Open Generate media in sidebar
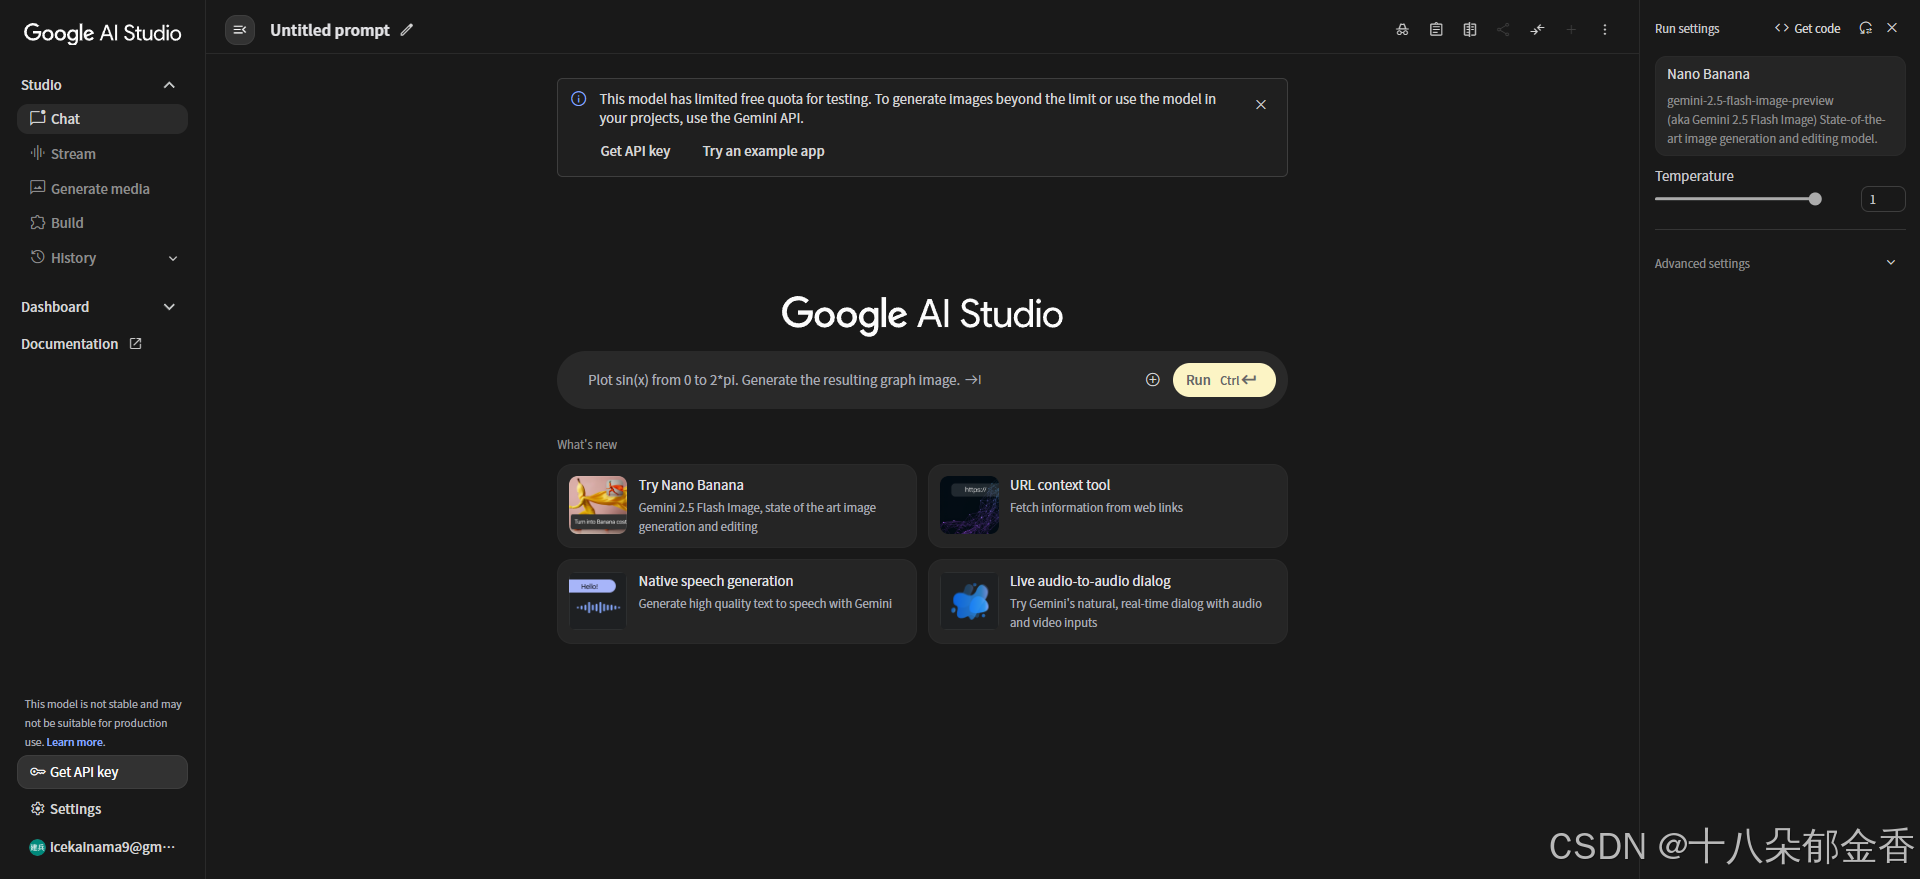This screenshot has width=1920, height=879. point(102,189)
